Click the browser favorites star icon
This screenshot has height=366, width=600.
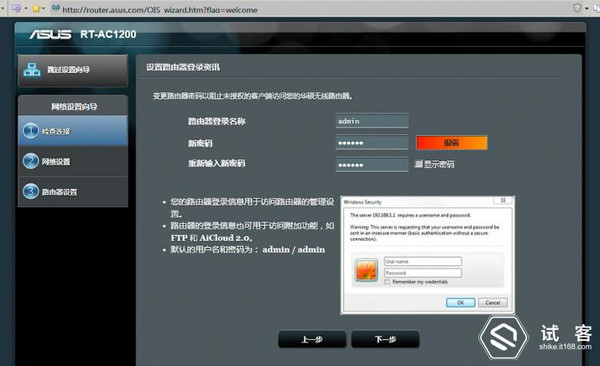(36, 8)
